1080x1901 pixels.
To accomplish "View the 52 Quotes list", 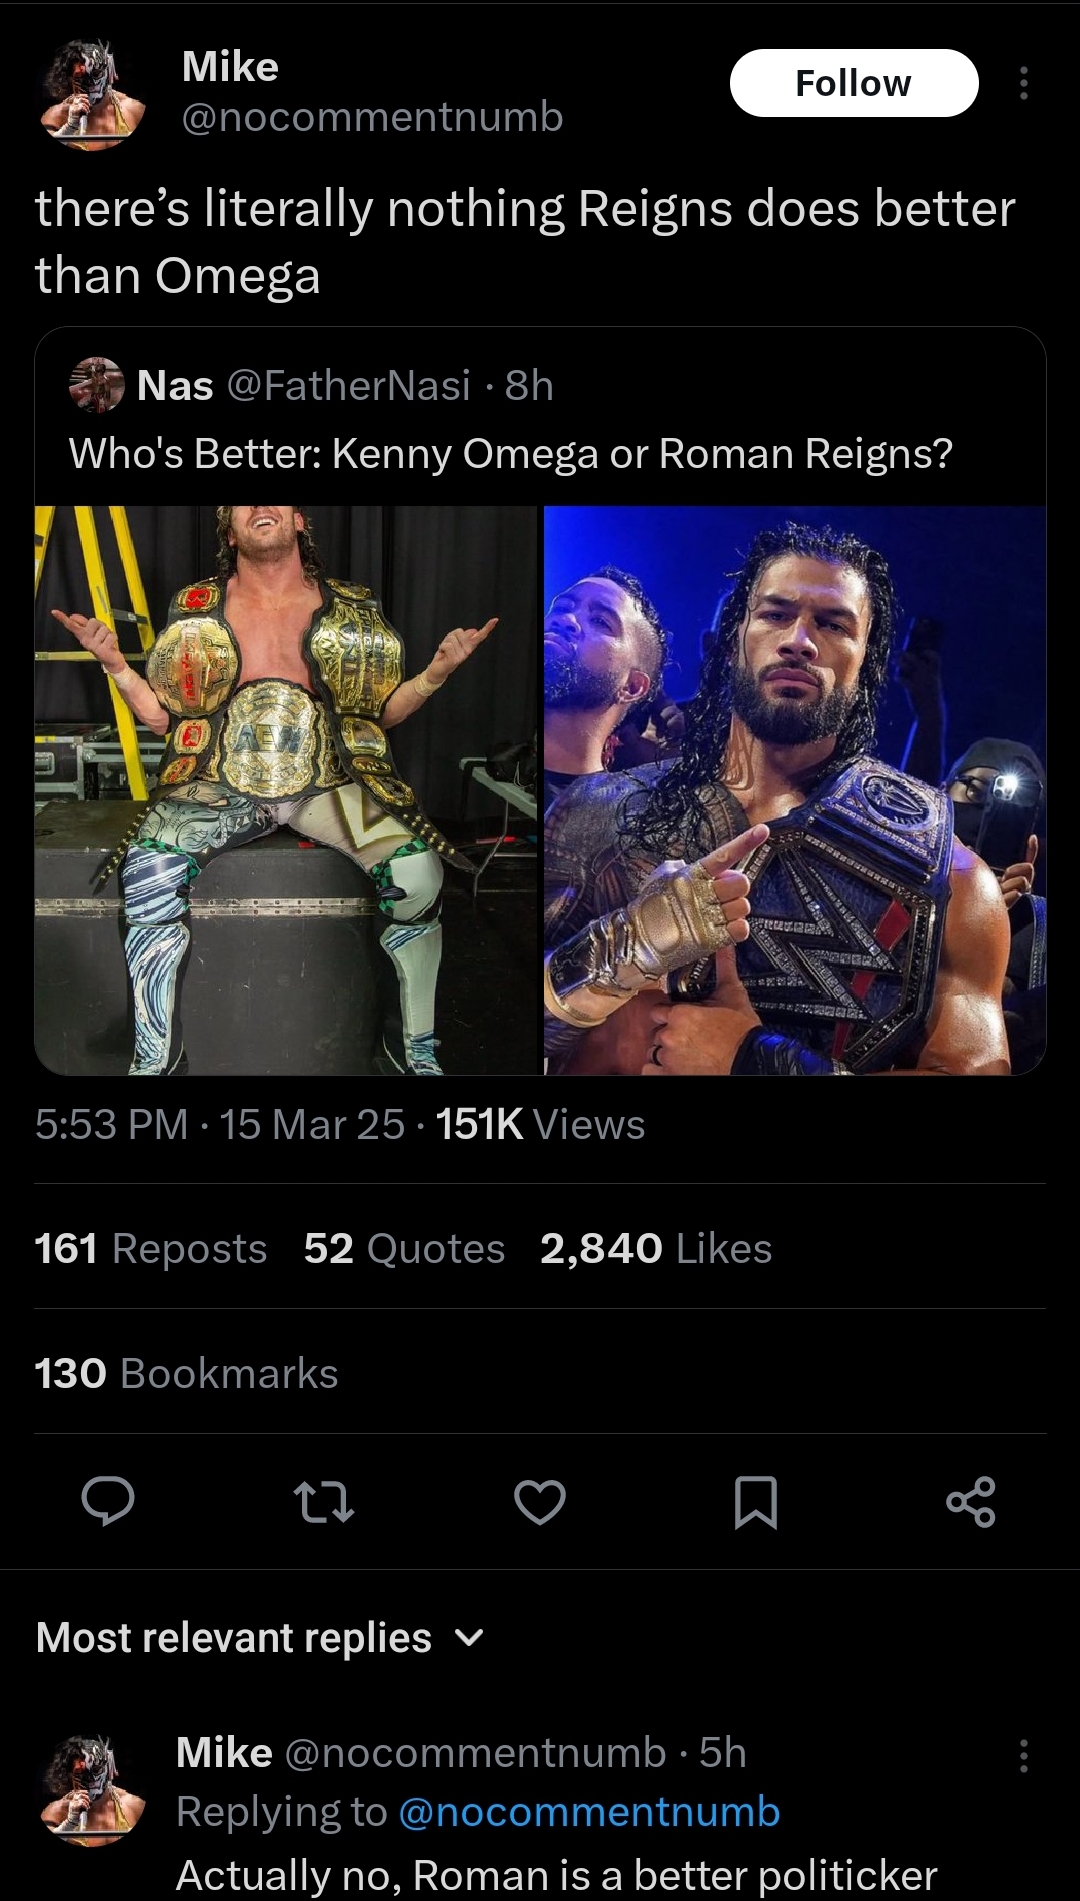I will [404, 1248].
